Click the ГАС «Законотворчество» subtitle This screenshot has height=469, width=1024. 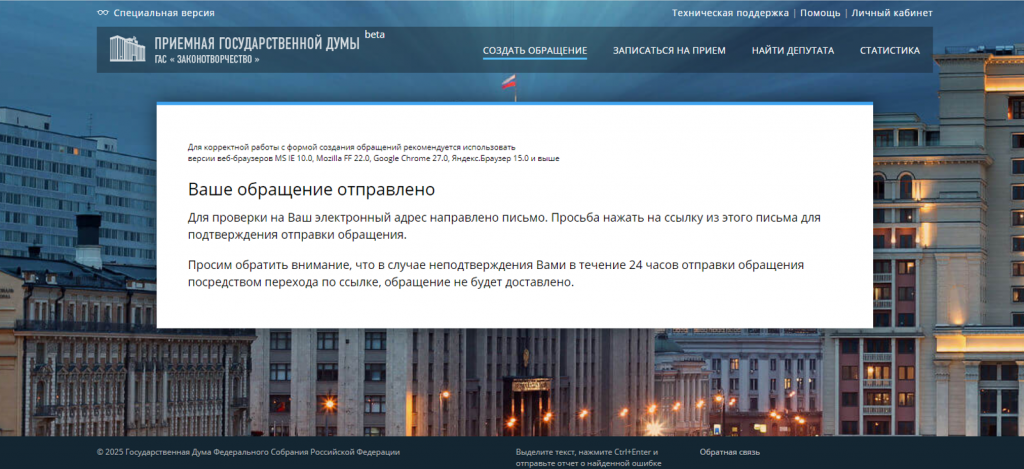(x=207, y=59)
